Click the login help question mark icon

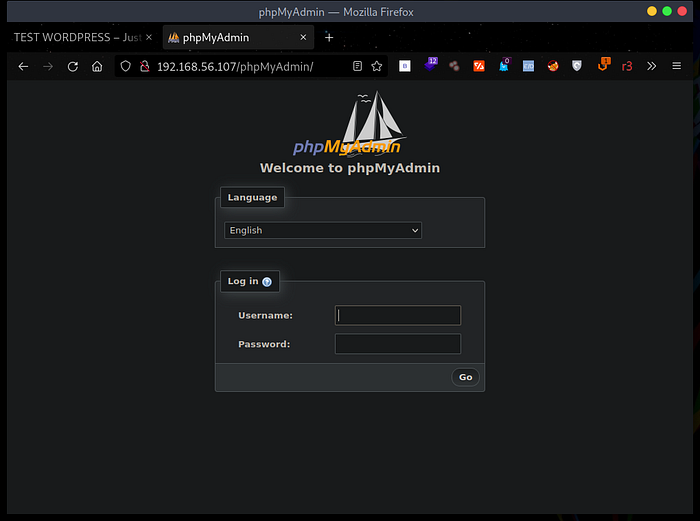coord(267,282)
